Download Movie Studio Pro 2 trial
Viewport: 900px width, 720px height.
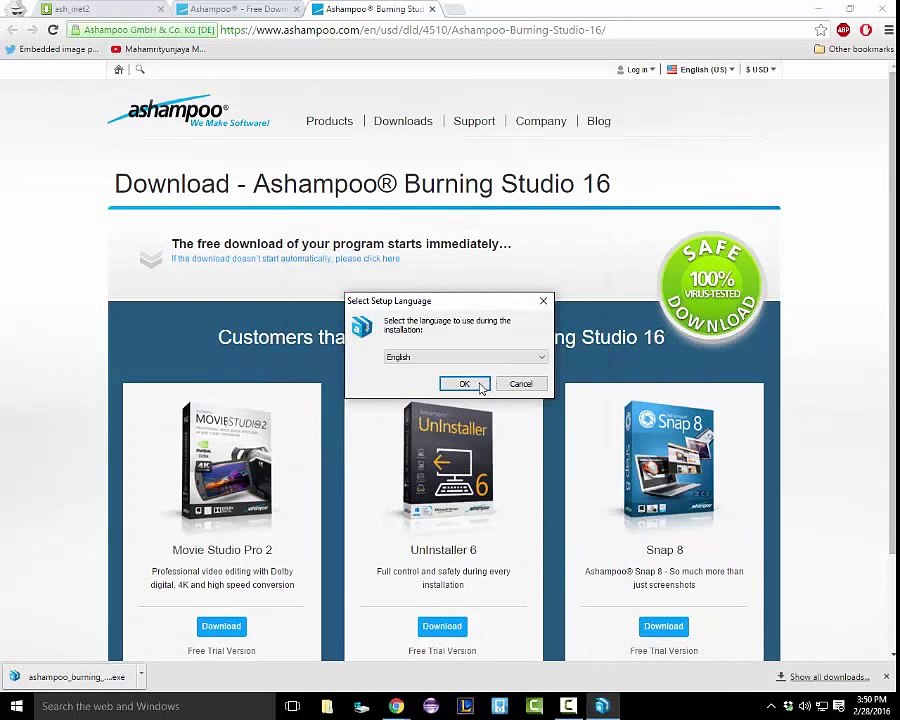[x=222, y=626]
